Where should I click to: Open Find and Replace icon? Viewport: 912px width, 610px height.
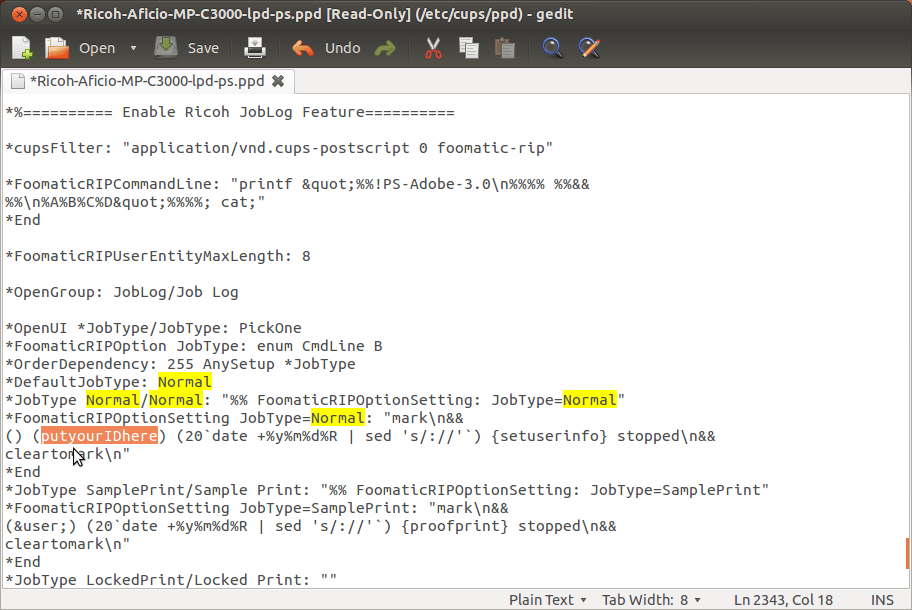589,48
